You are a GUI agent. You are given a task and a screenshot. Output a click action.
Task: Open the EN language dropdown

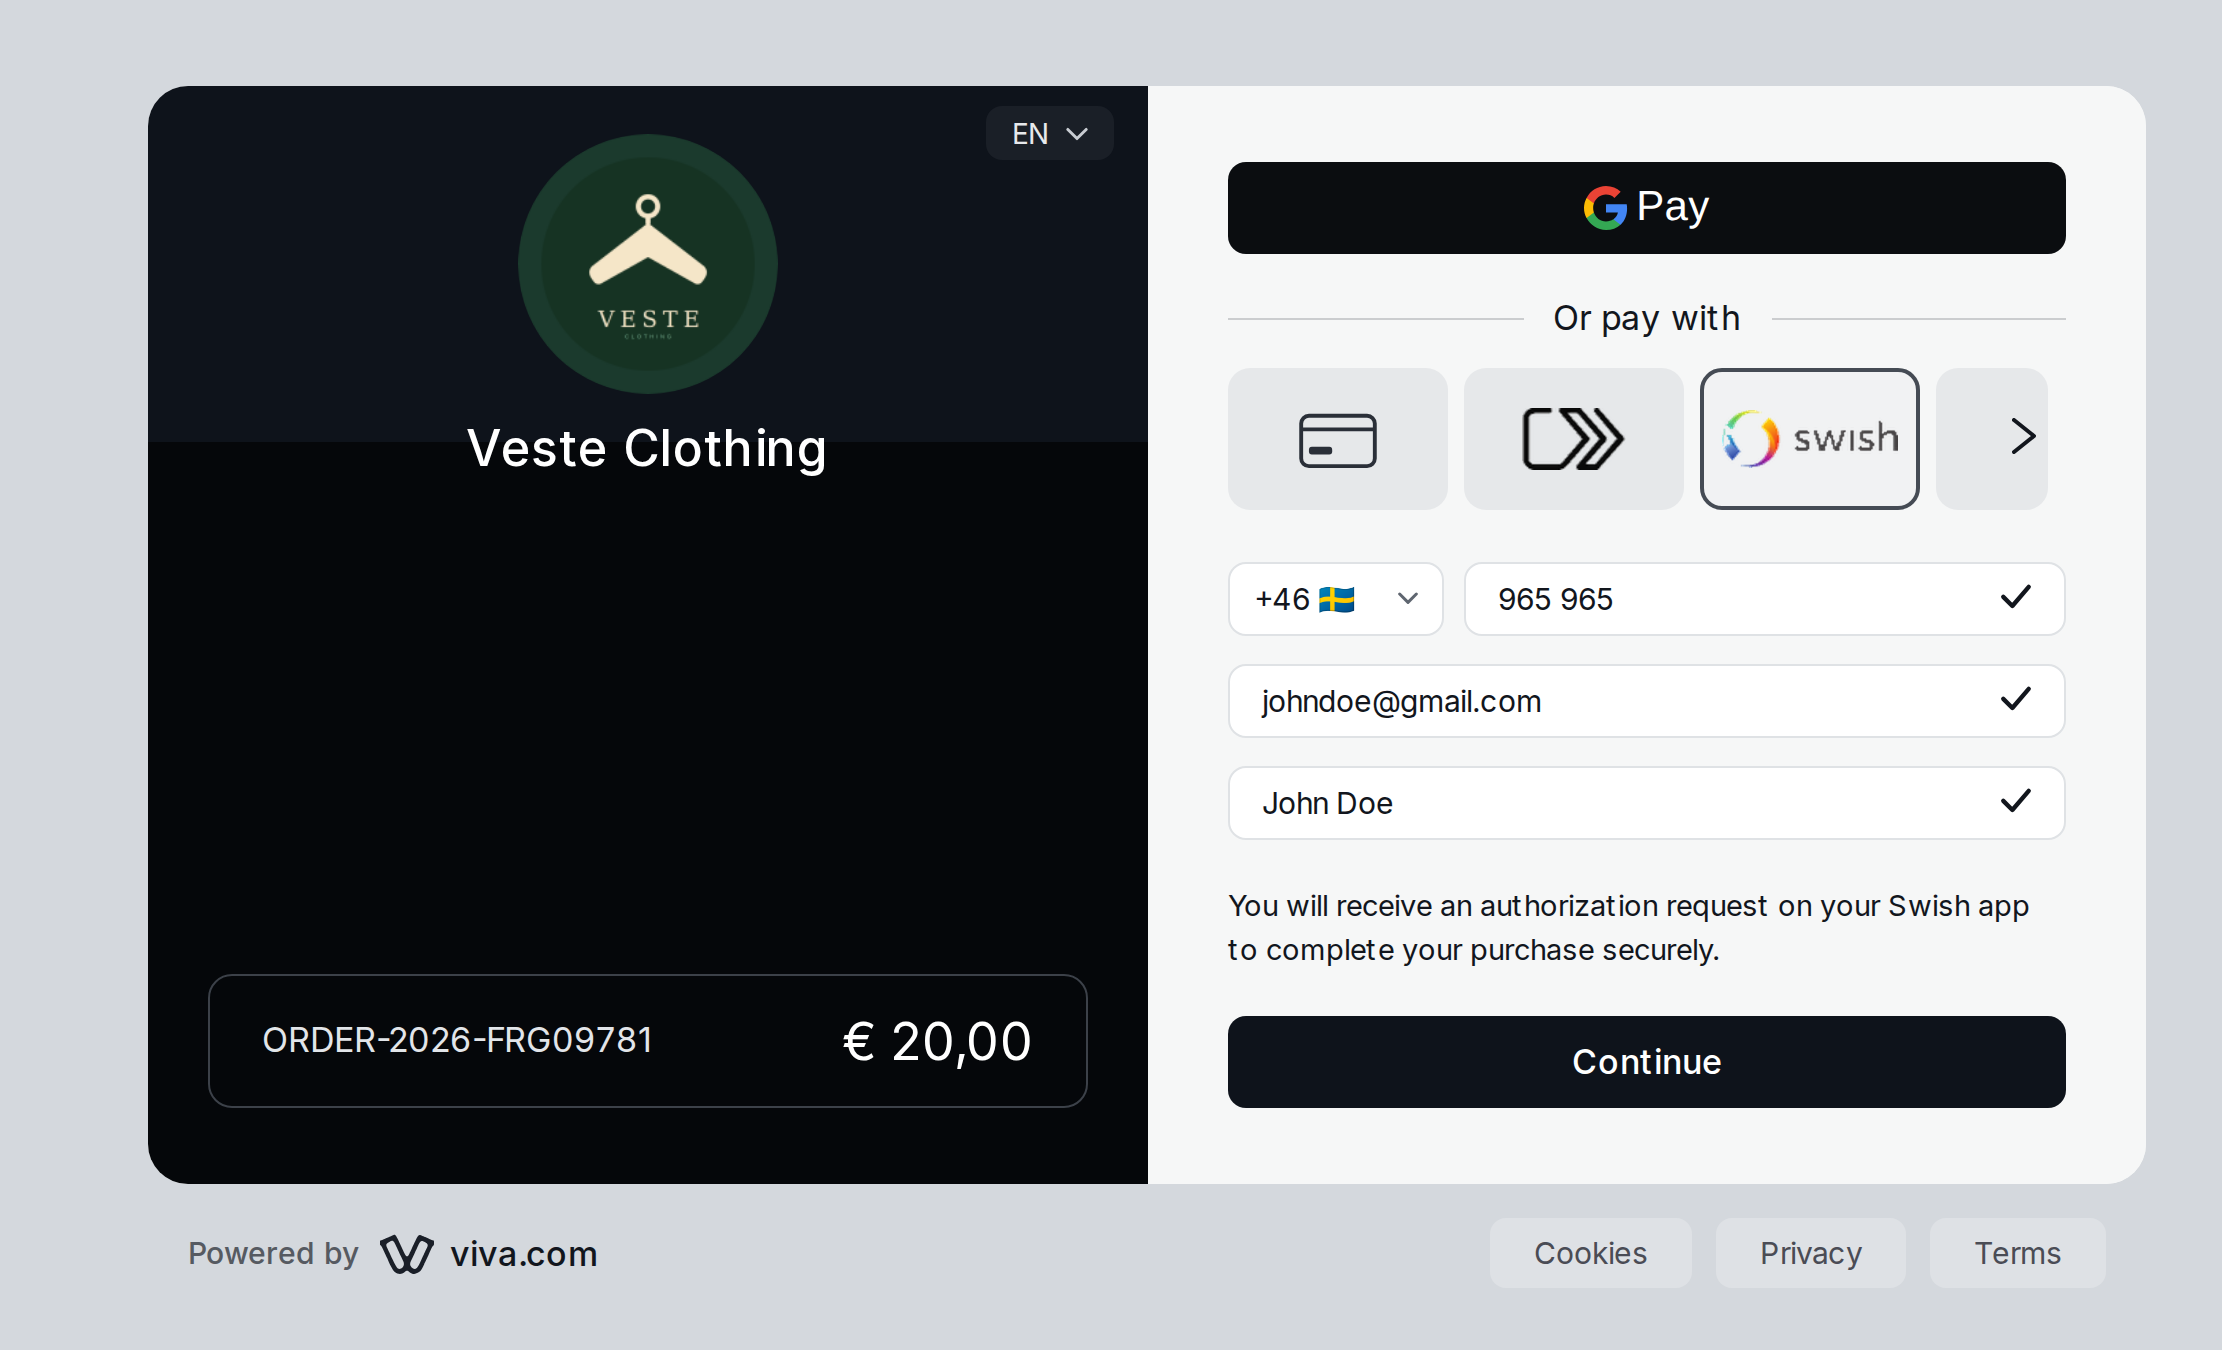[x=1049, y=133]
